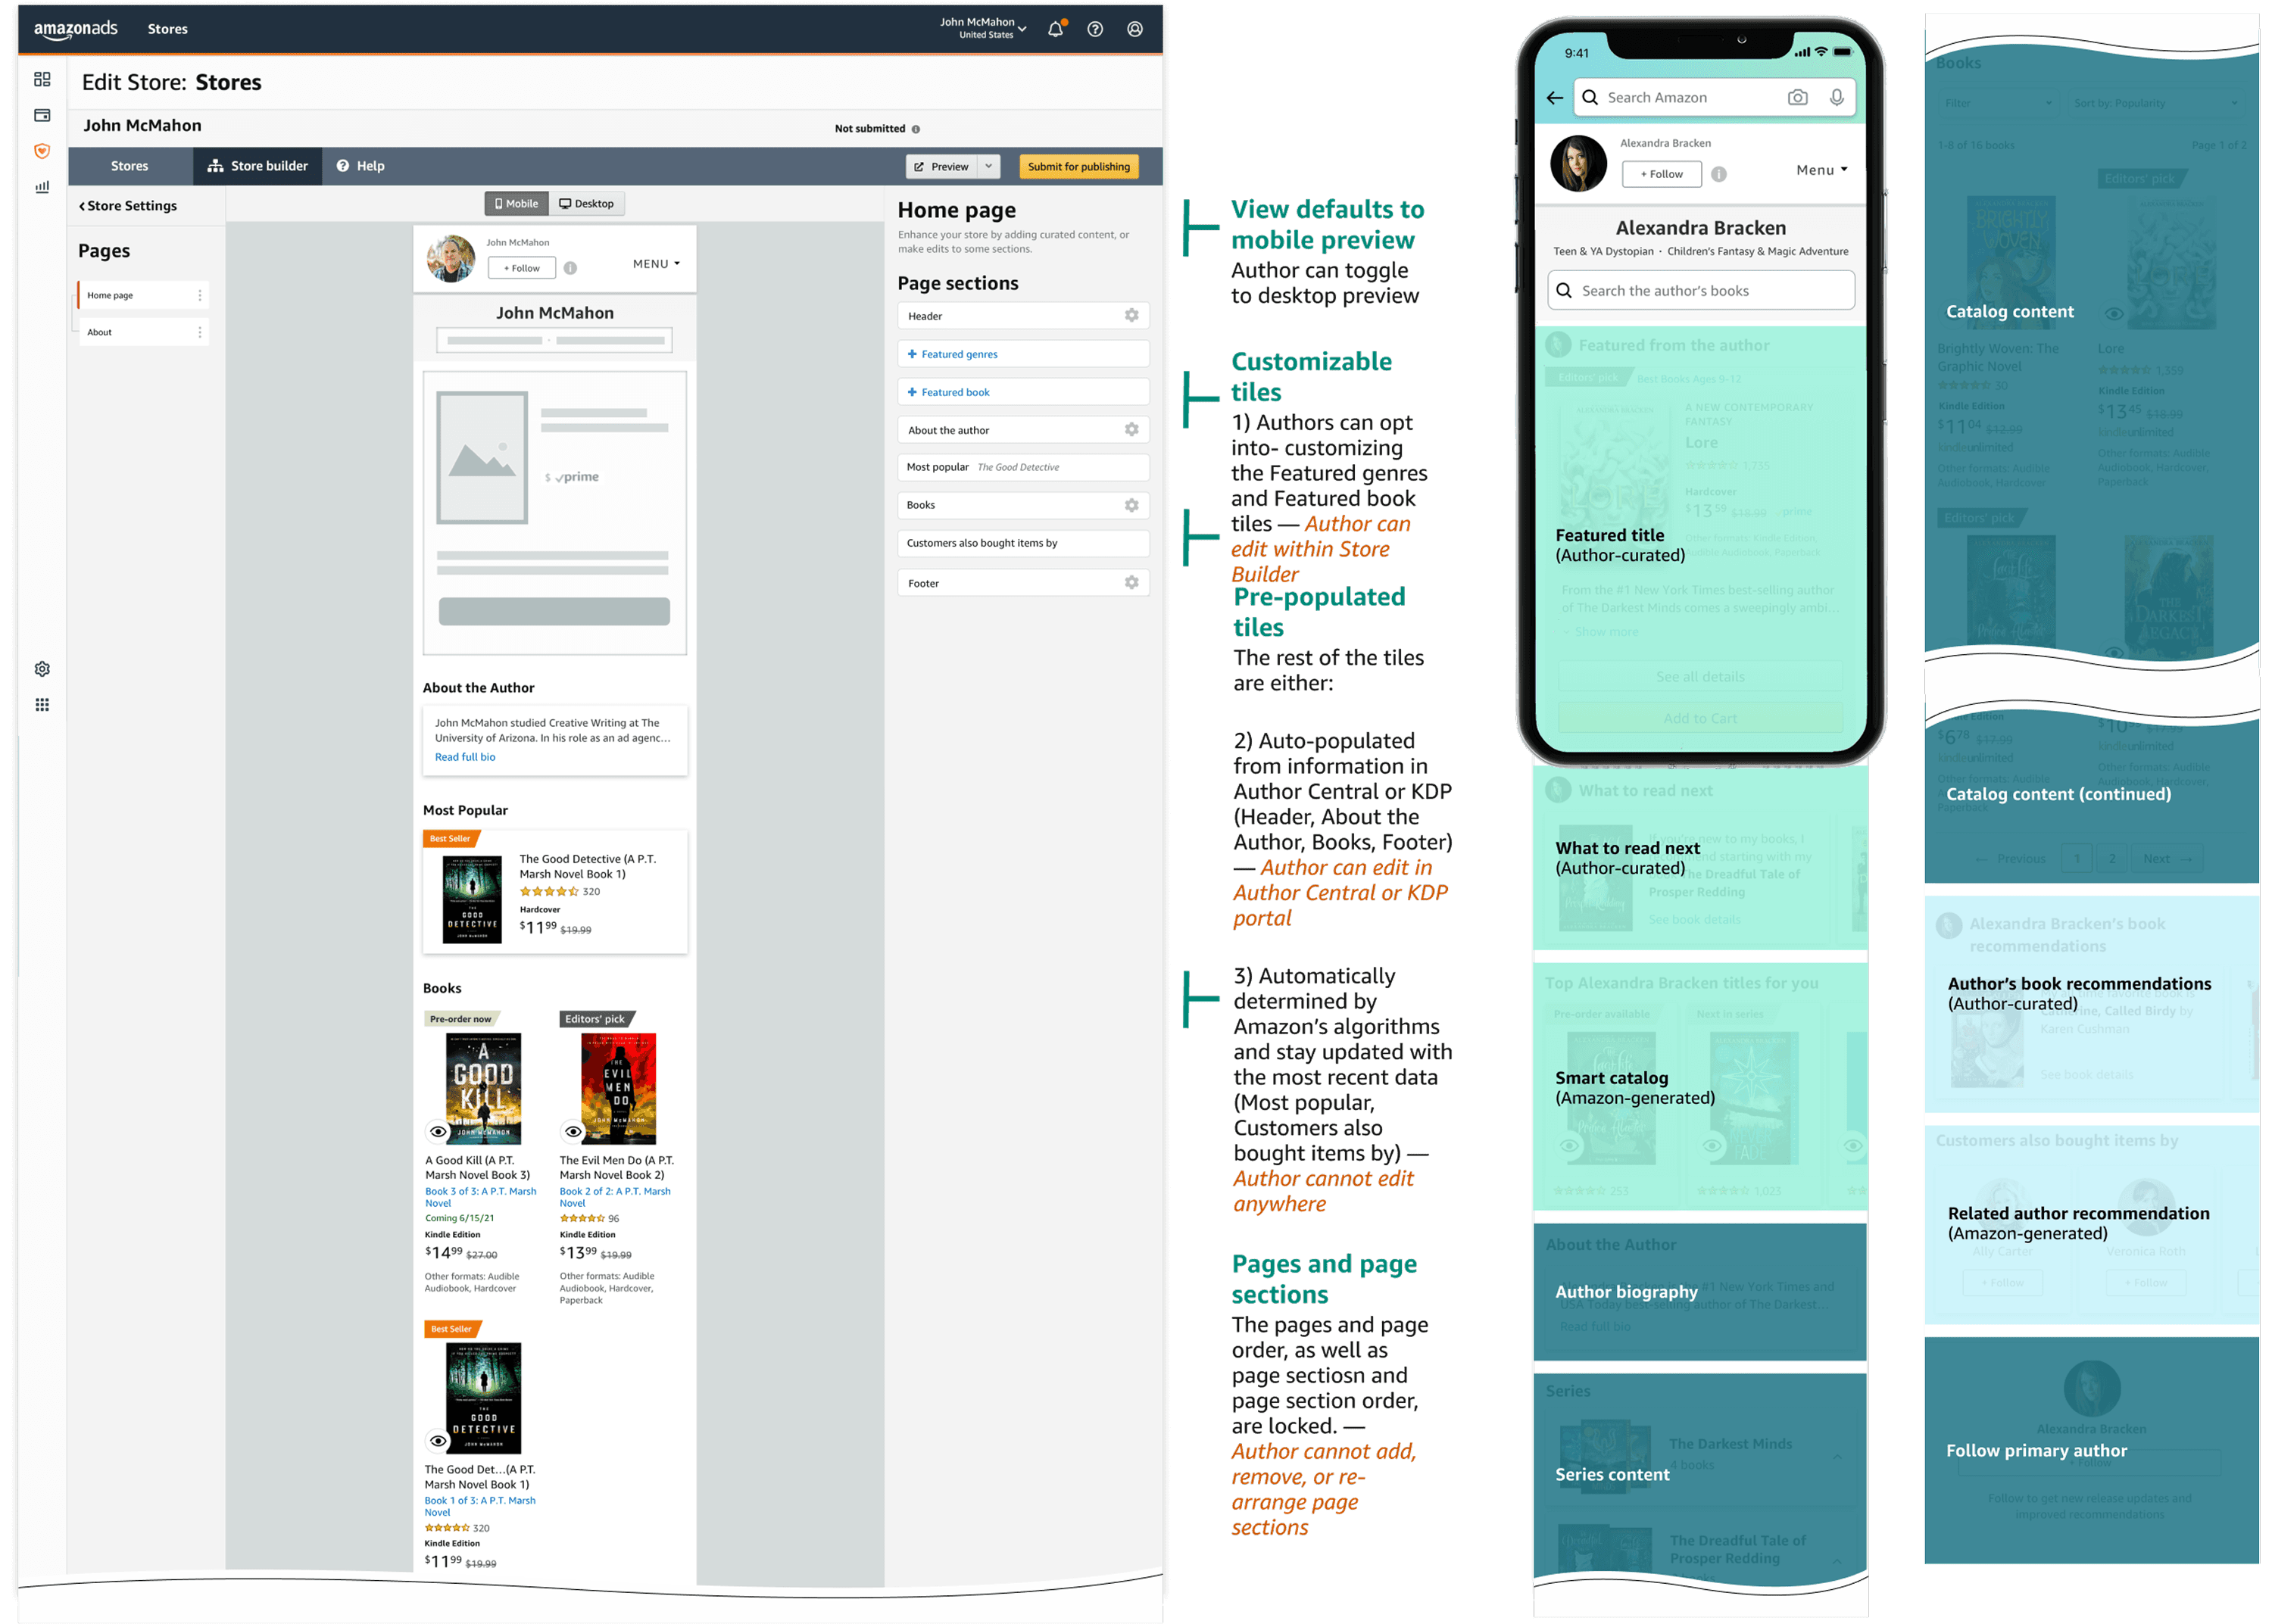
Task: Go back to Store Settings
Action: coord(128,205)
